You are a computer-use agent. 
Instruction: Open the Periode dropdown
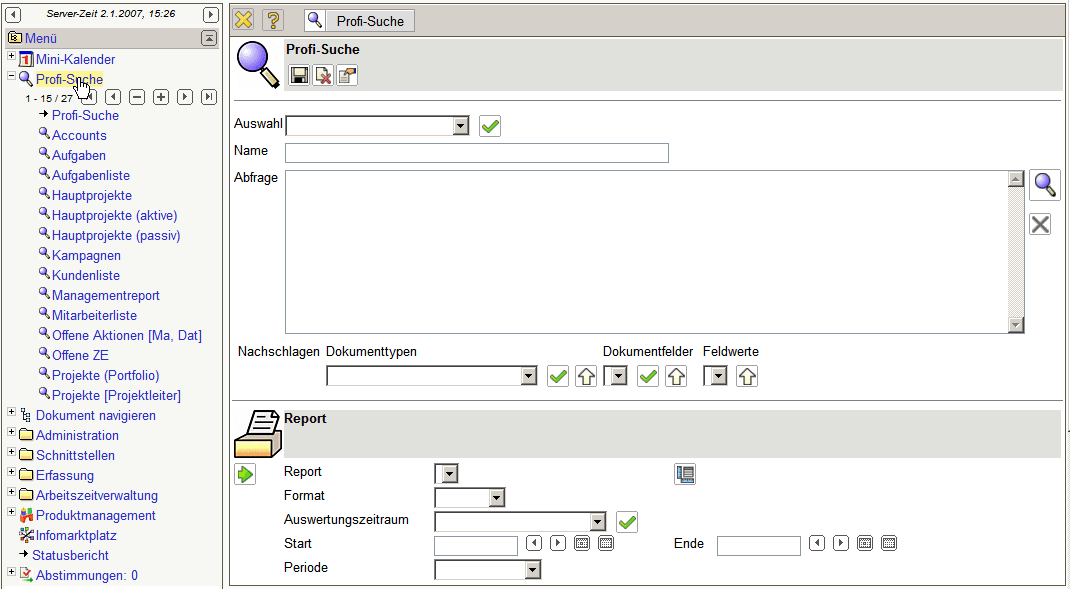533,570
